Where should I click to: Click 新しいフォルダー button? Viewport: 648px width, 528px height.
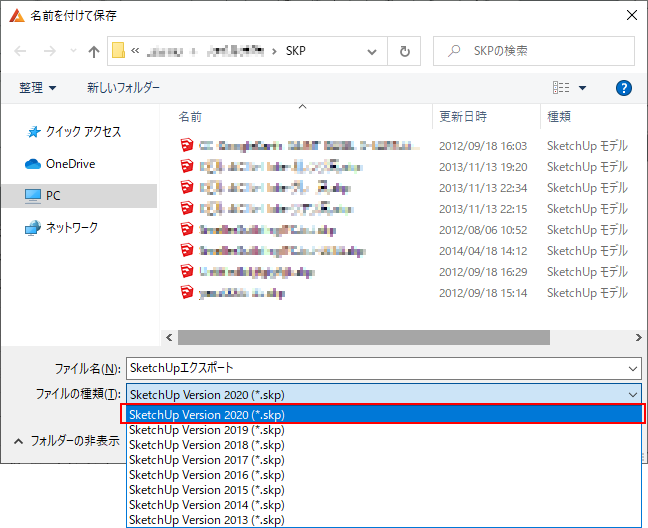point(123,88)
